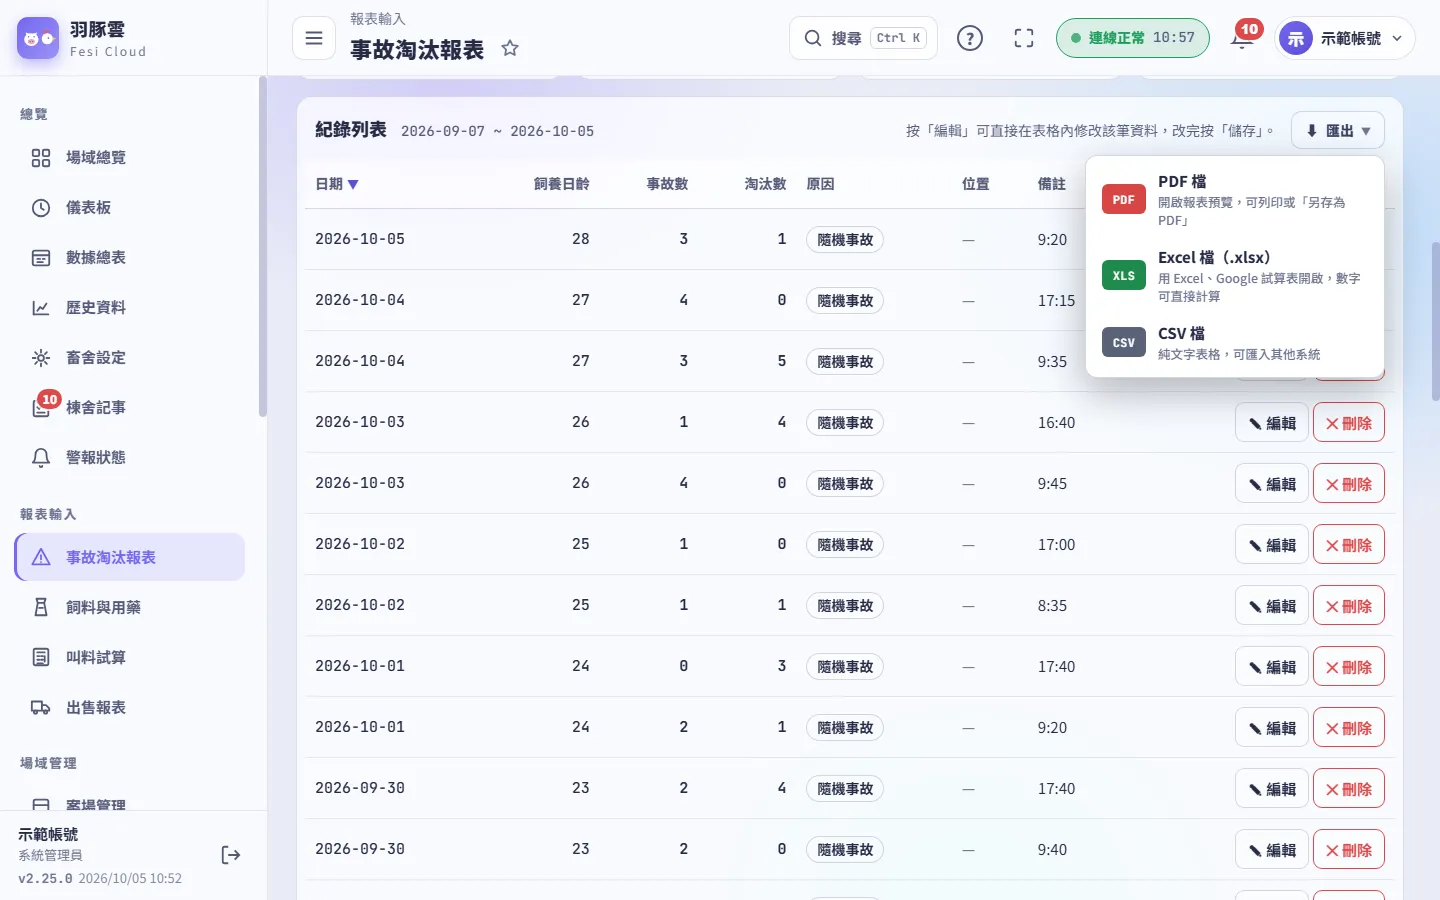Click the main page vertical scrollbar
The width and height of the screenshot is (1440, 900).
point(1435,320)
